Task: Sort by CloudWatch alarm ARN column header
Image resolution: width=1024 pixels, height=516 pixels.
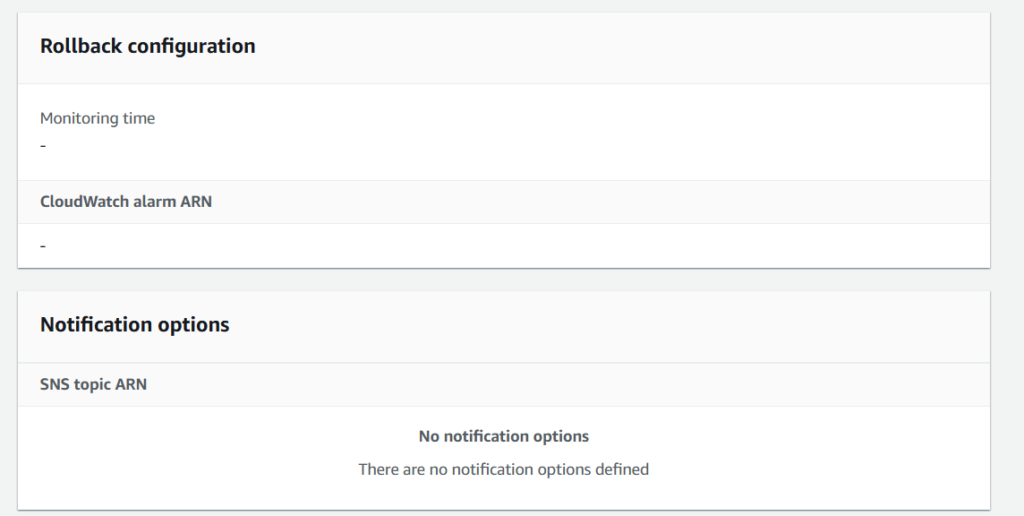Action: [x=125, y=201]
